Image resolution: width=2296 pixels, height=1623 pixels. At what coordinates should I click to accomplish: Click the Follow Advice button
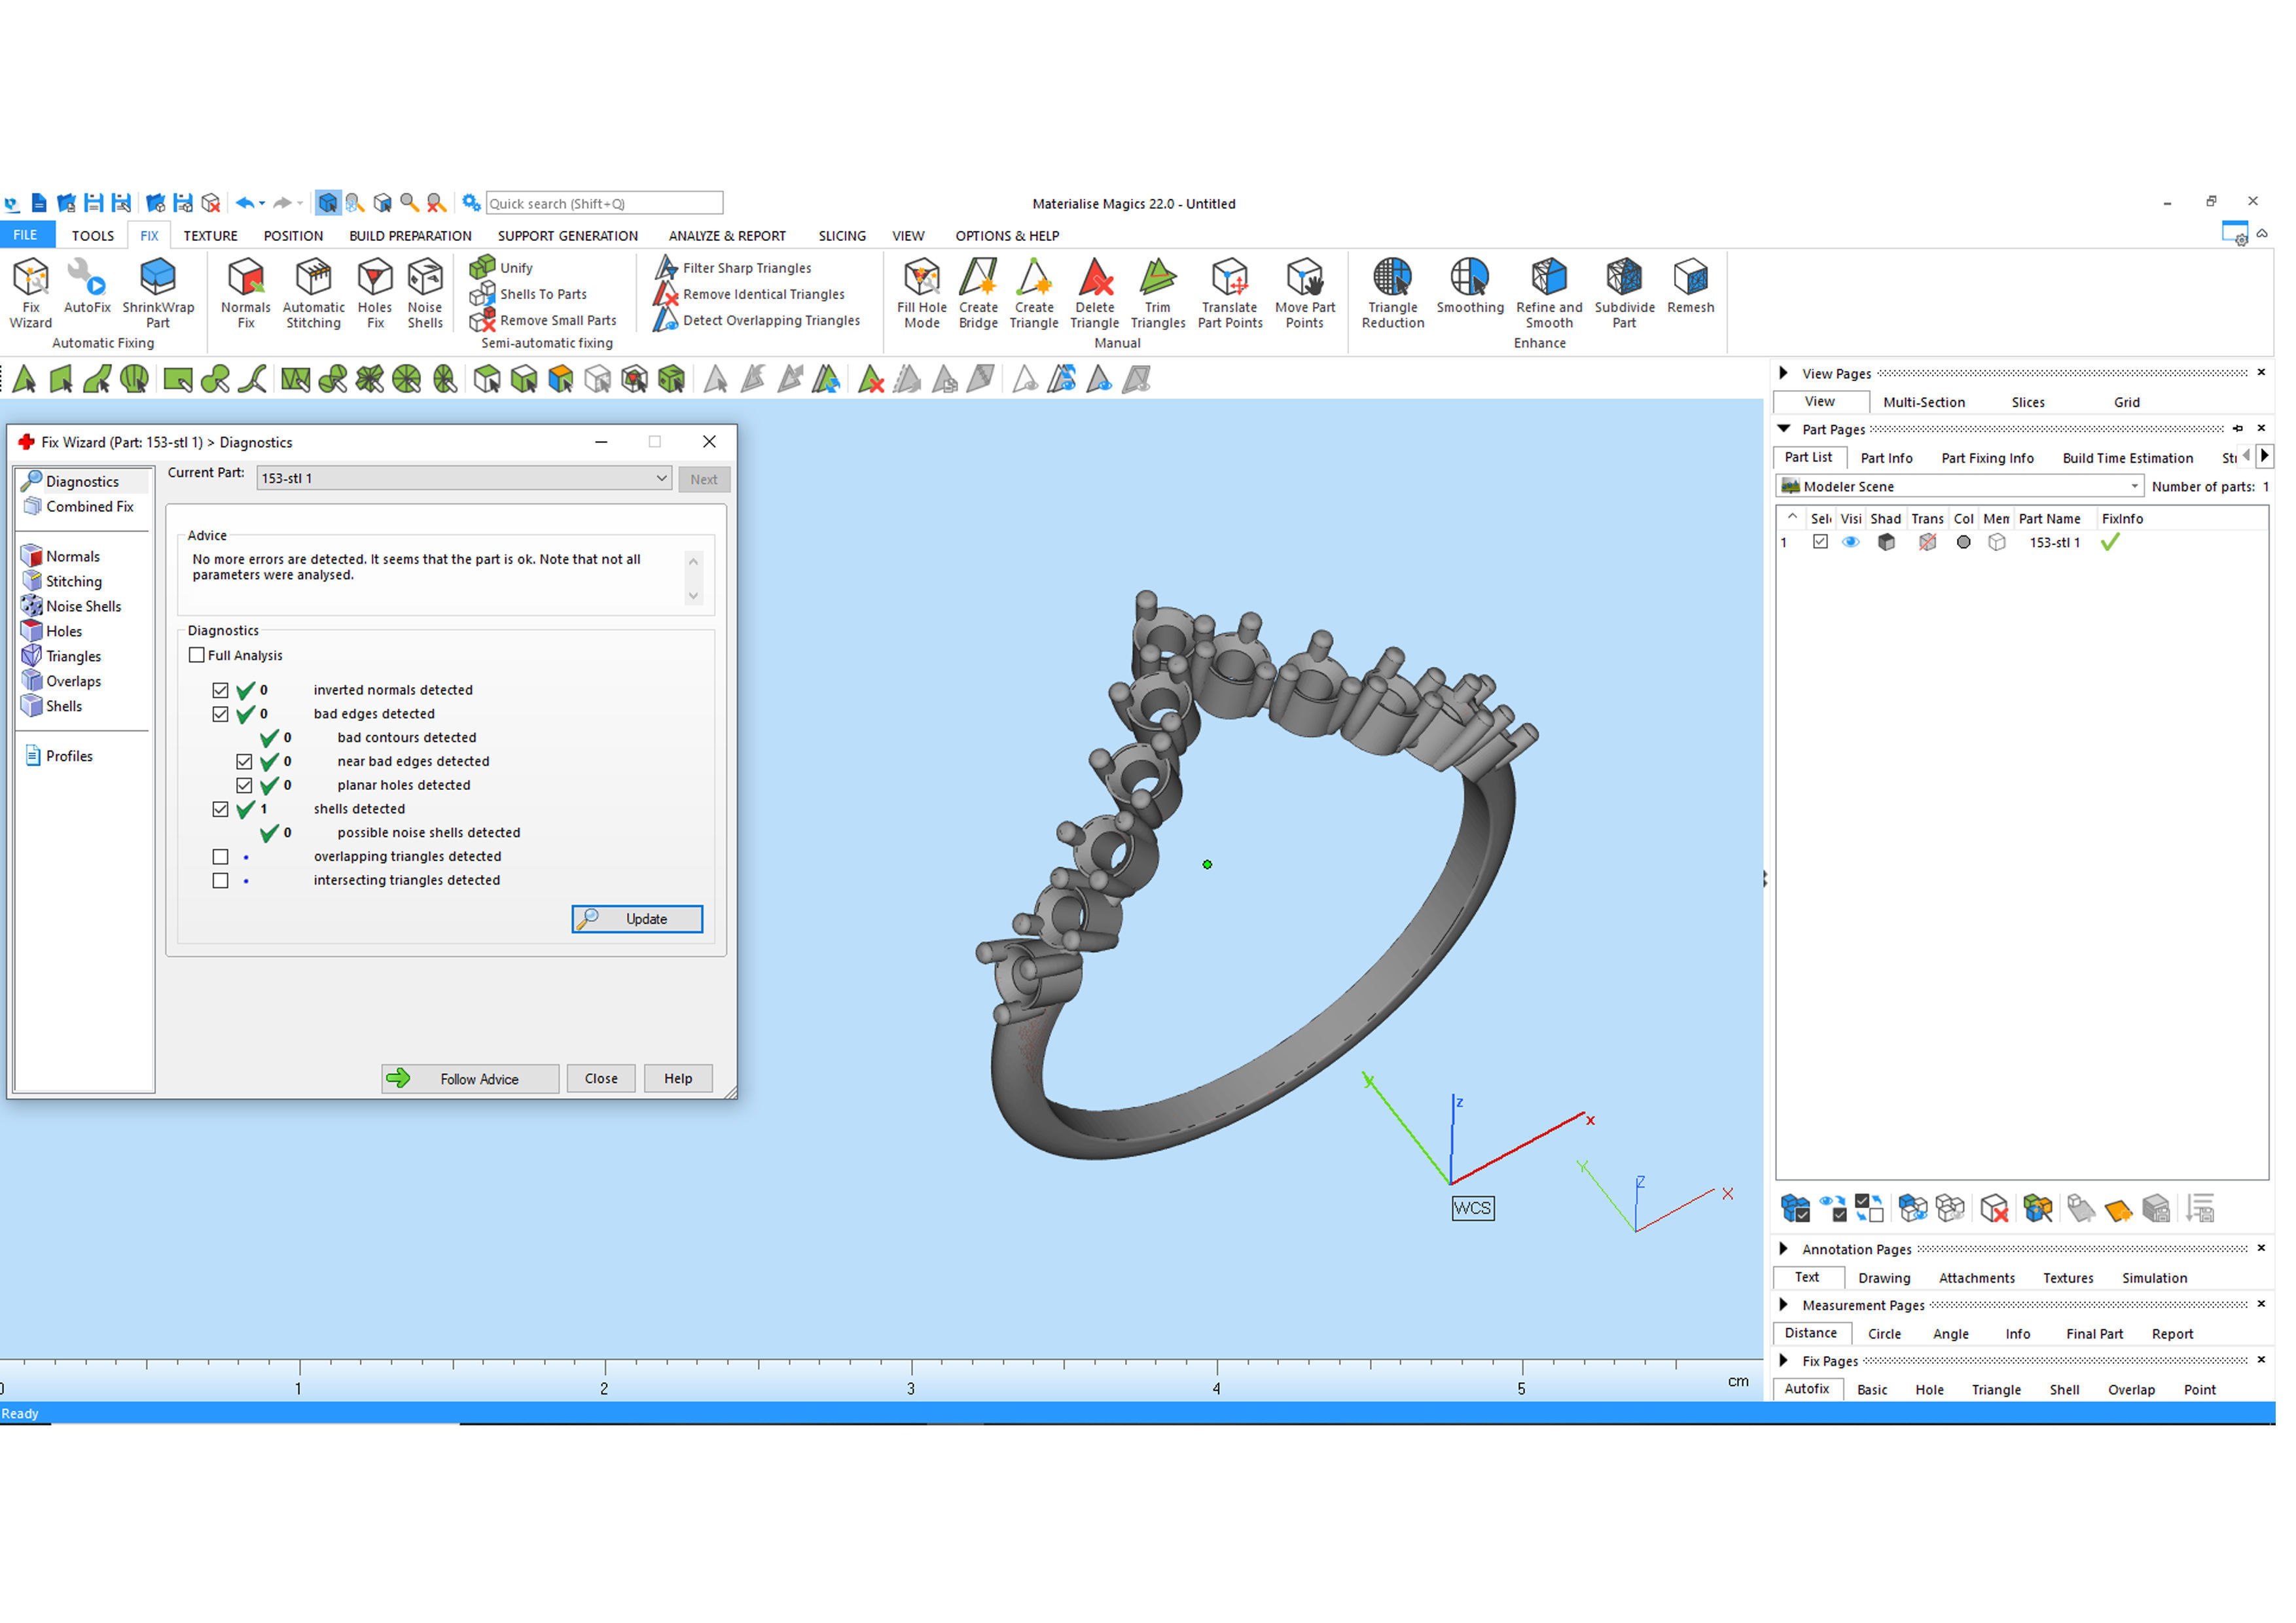[470, 1079]
